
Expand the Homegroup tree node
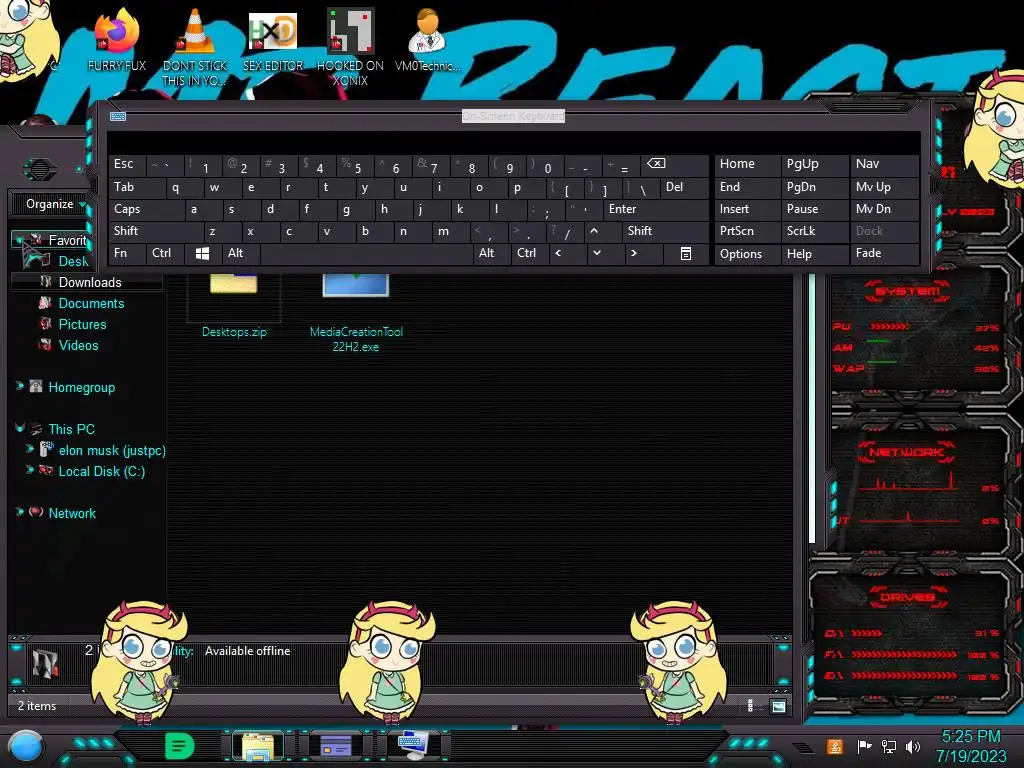[x=20, y=386]
